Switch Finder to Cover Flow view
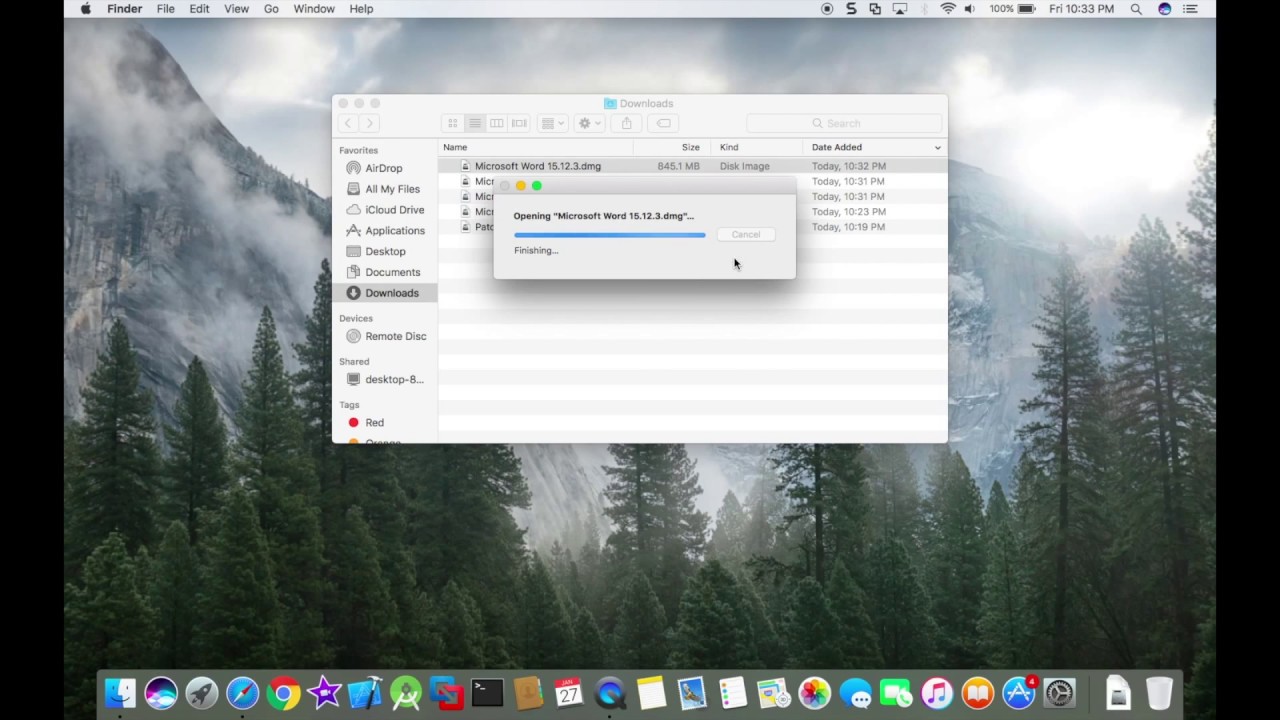The image size is (1280, 720). [519, 123]
